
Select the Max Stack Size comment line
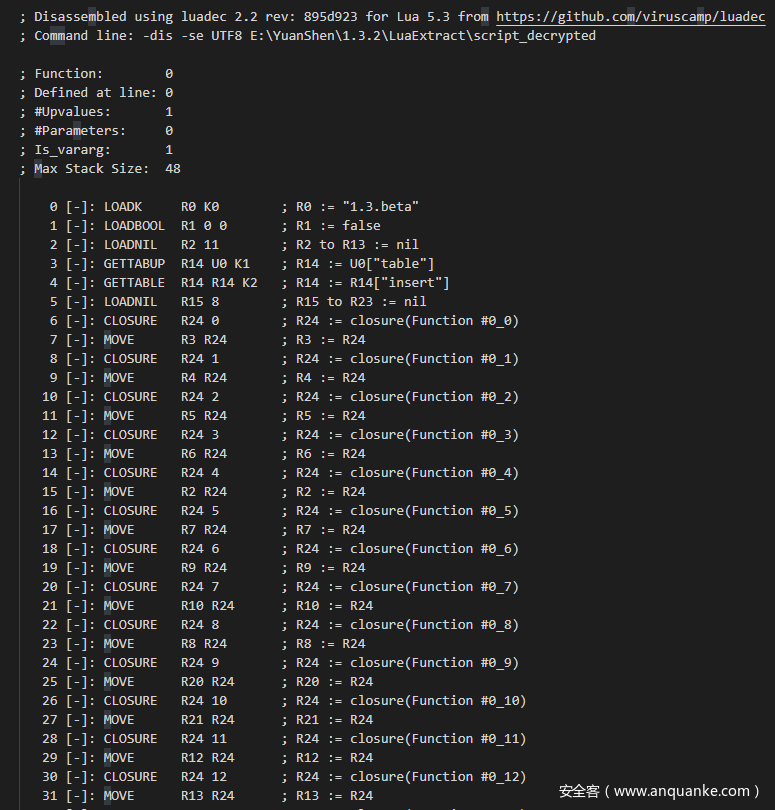(x=100, y=169)
